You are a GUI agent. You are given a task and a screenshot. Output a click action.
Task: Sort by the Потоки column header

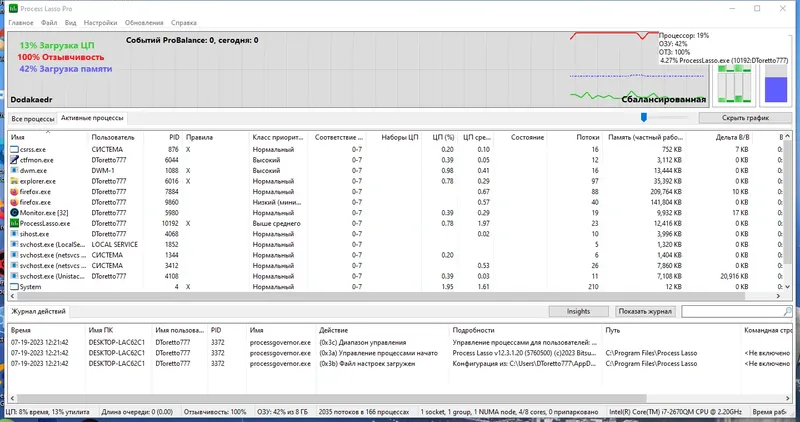tap(574, 137)
